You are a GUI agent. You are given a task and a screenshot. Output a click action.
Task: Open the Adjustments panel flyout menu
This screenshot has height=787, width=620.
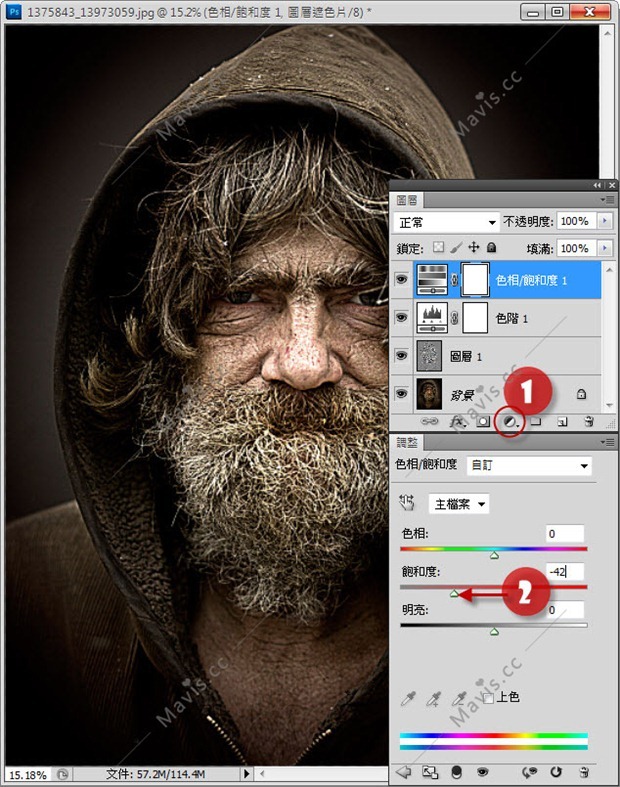[x=608, y=442]
